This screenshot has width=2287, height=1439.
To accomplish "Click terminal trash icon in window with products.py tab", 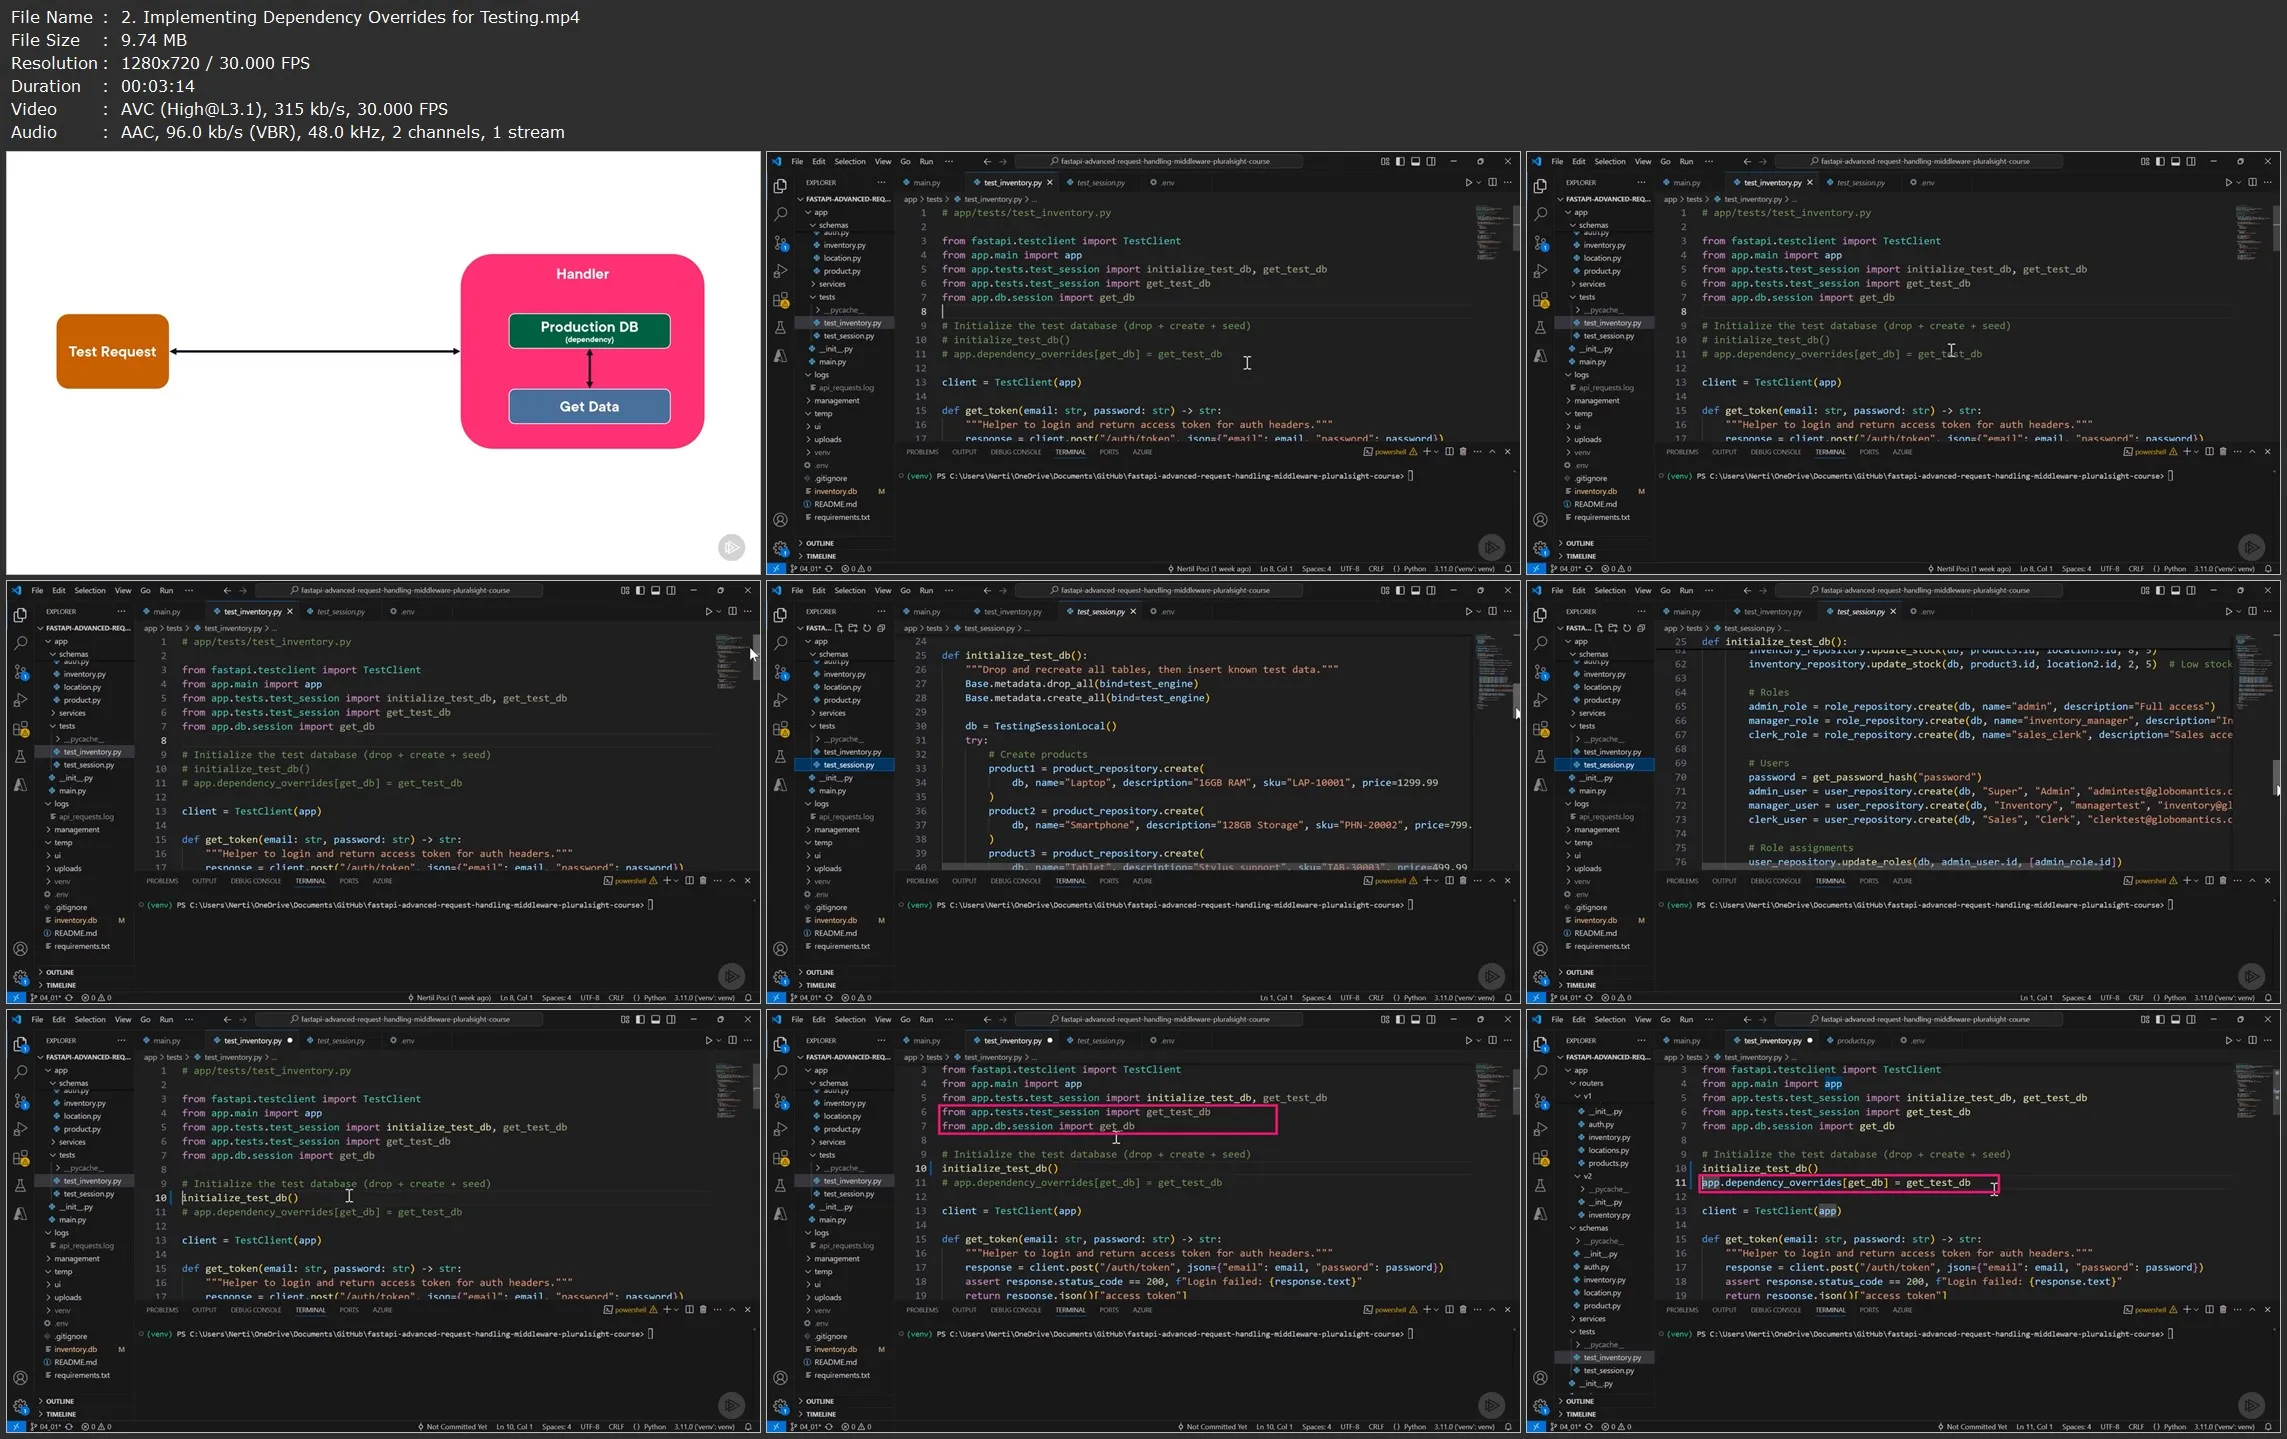I will (x=2223, y=1309).
